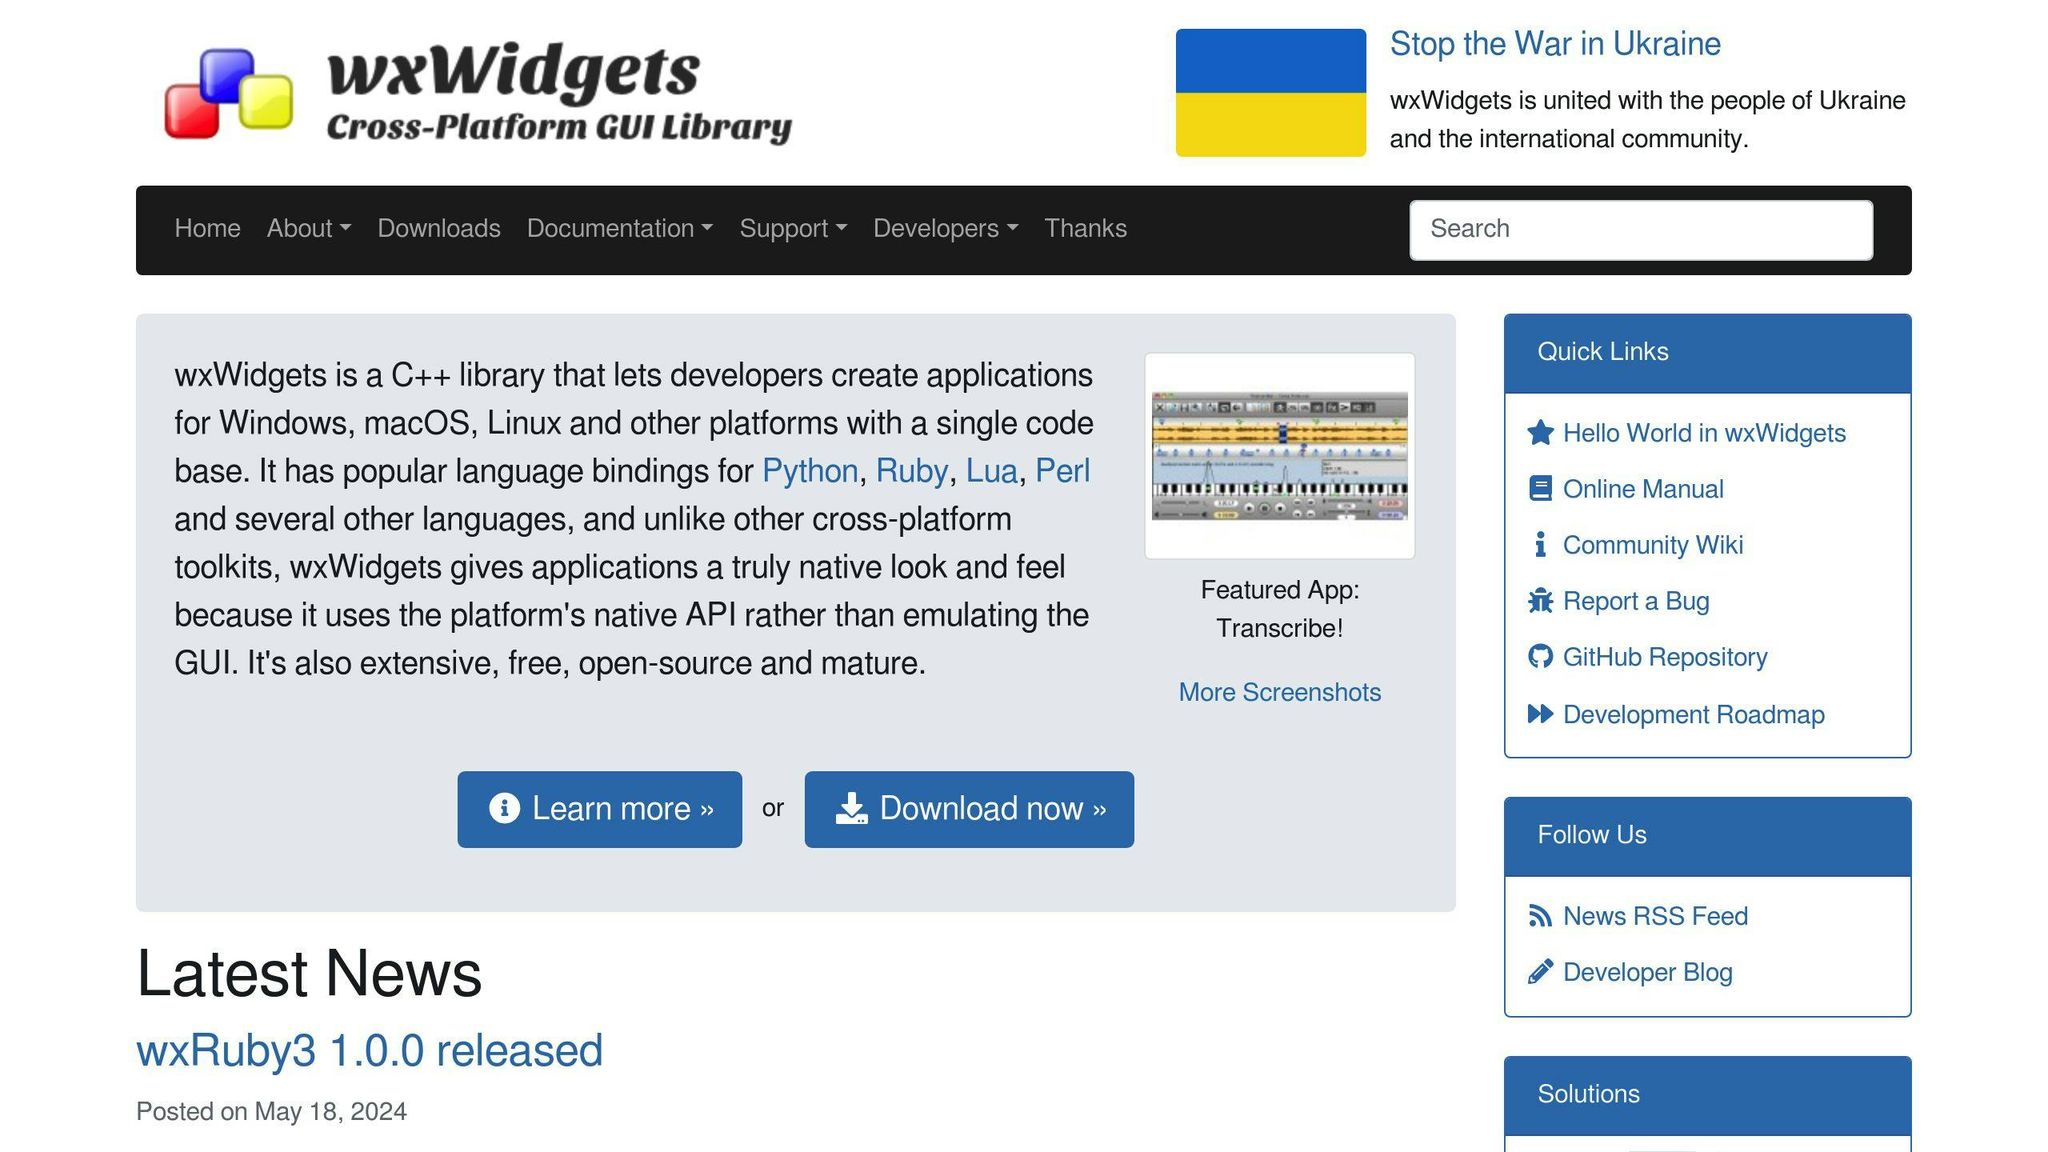This screenshot has width=2048, height=1152.
Task: Click the book icon for Online Manual
Action: point(1540,488)
